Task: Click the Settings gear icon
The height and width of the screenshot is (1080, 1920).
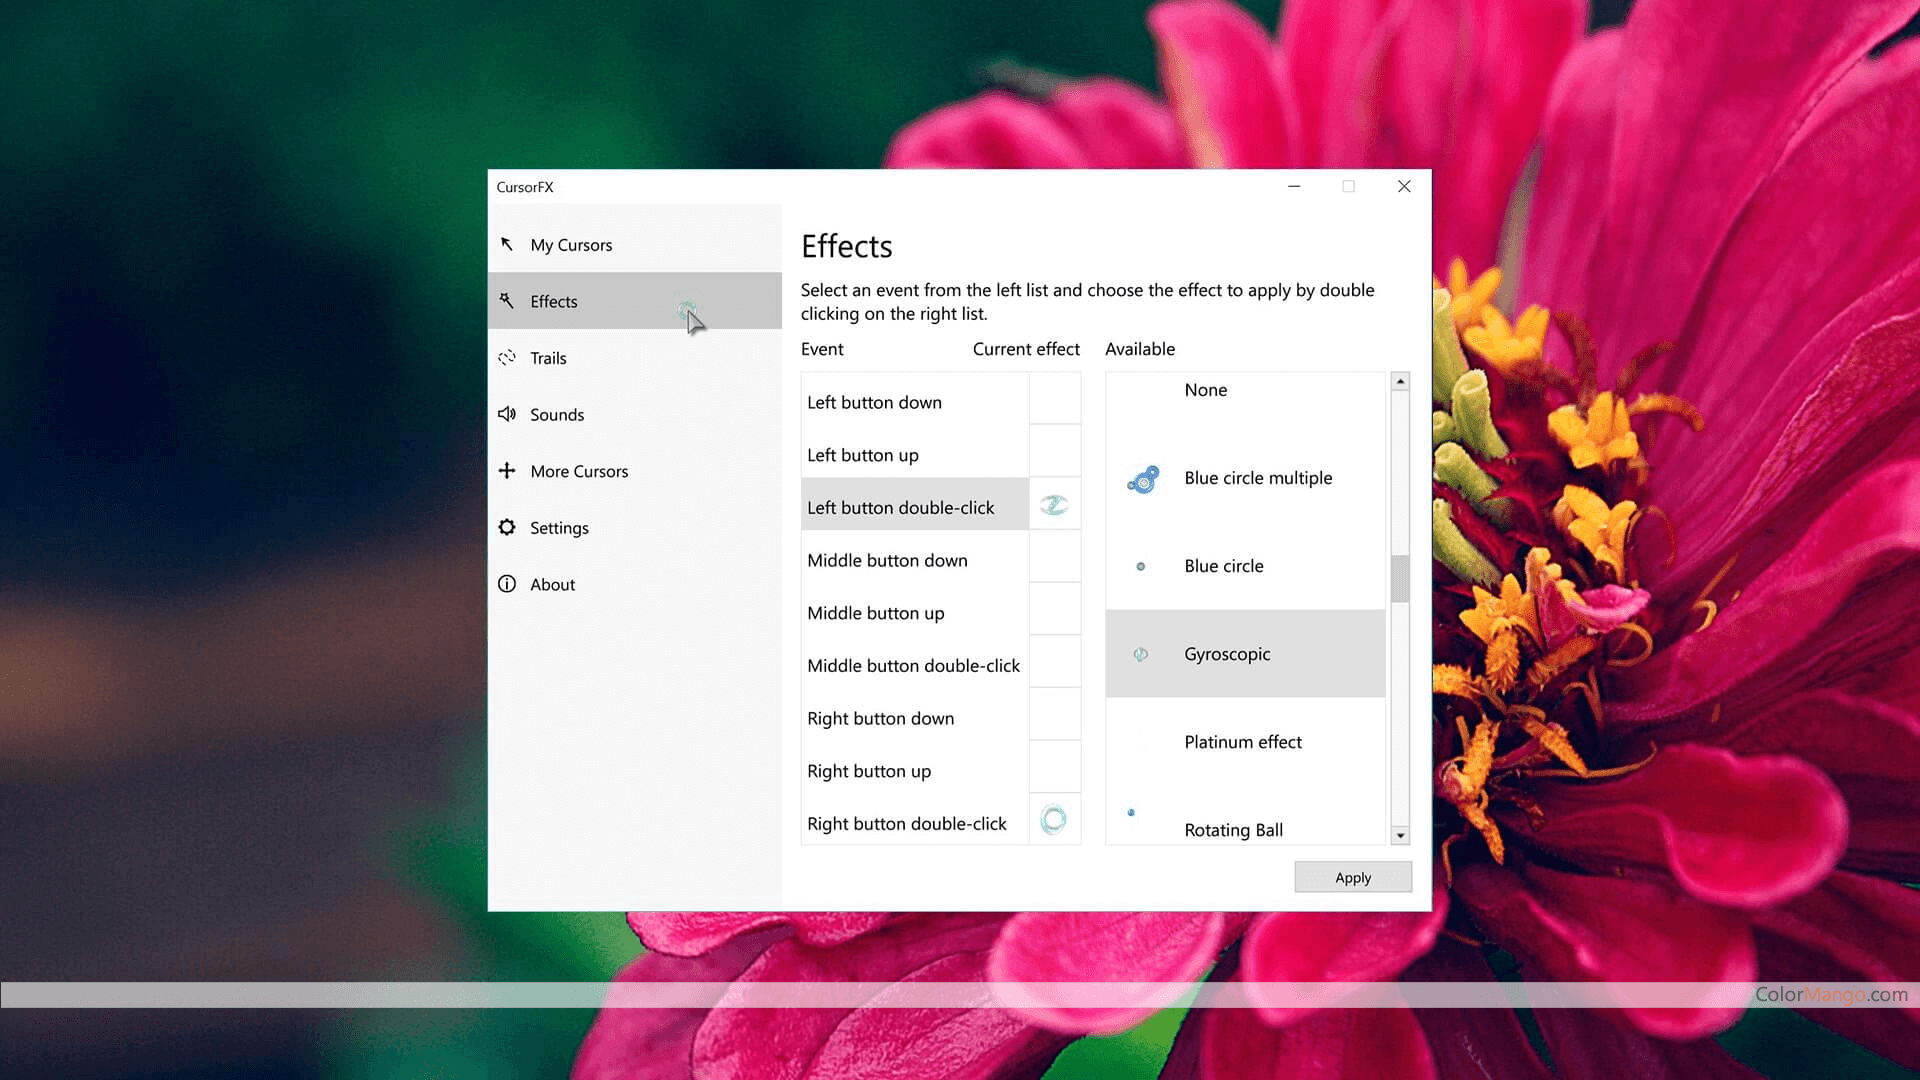Action: 507,527
